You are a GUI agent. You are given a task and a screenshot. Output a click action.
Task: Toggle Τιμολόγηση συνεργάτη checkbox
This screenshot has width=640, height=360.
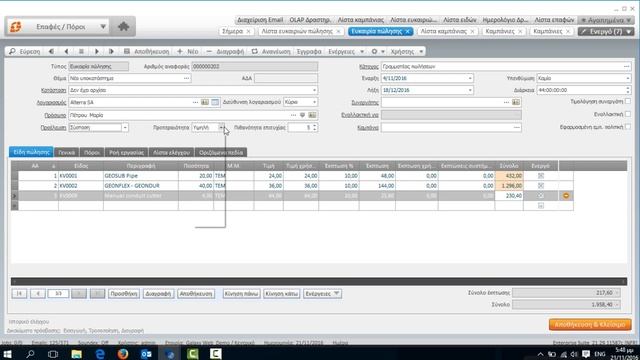[x=628, y=101]
